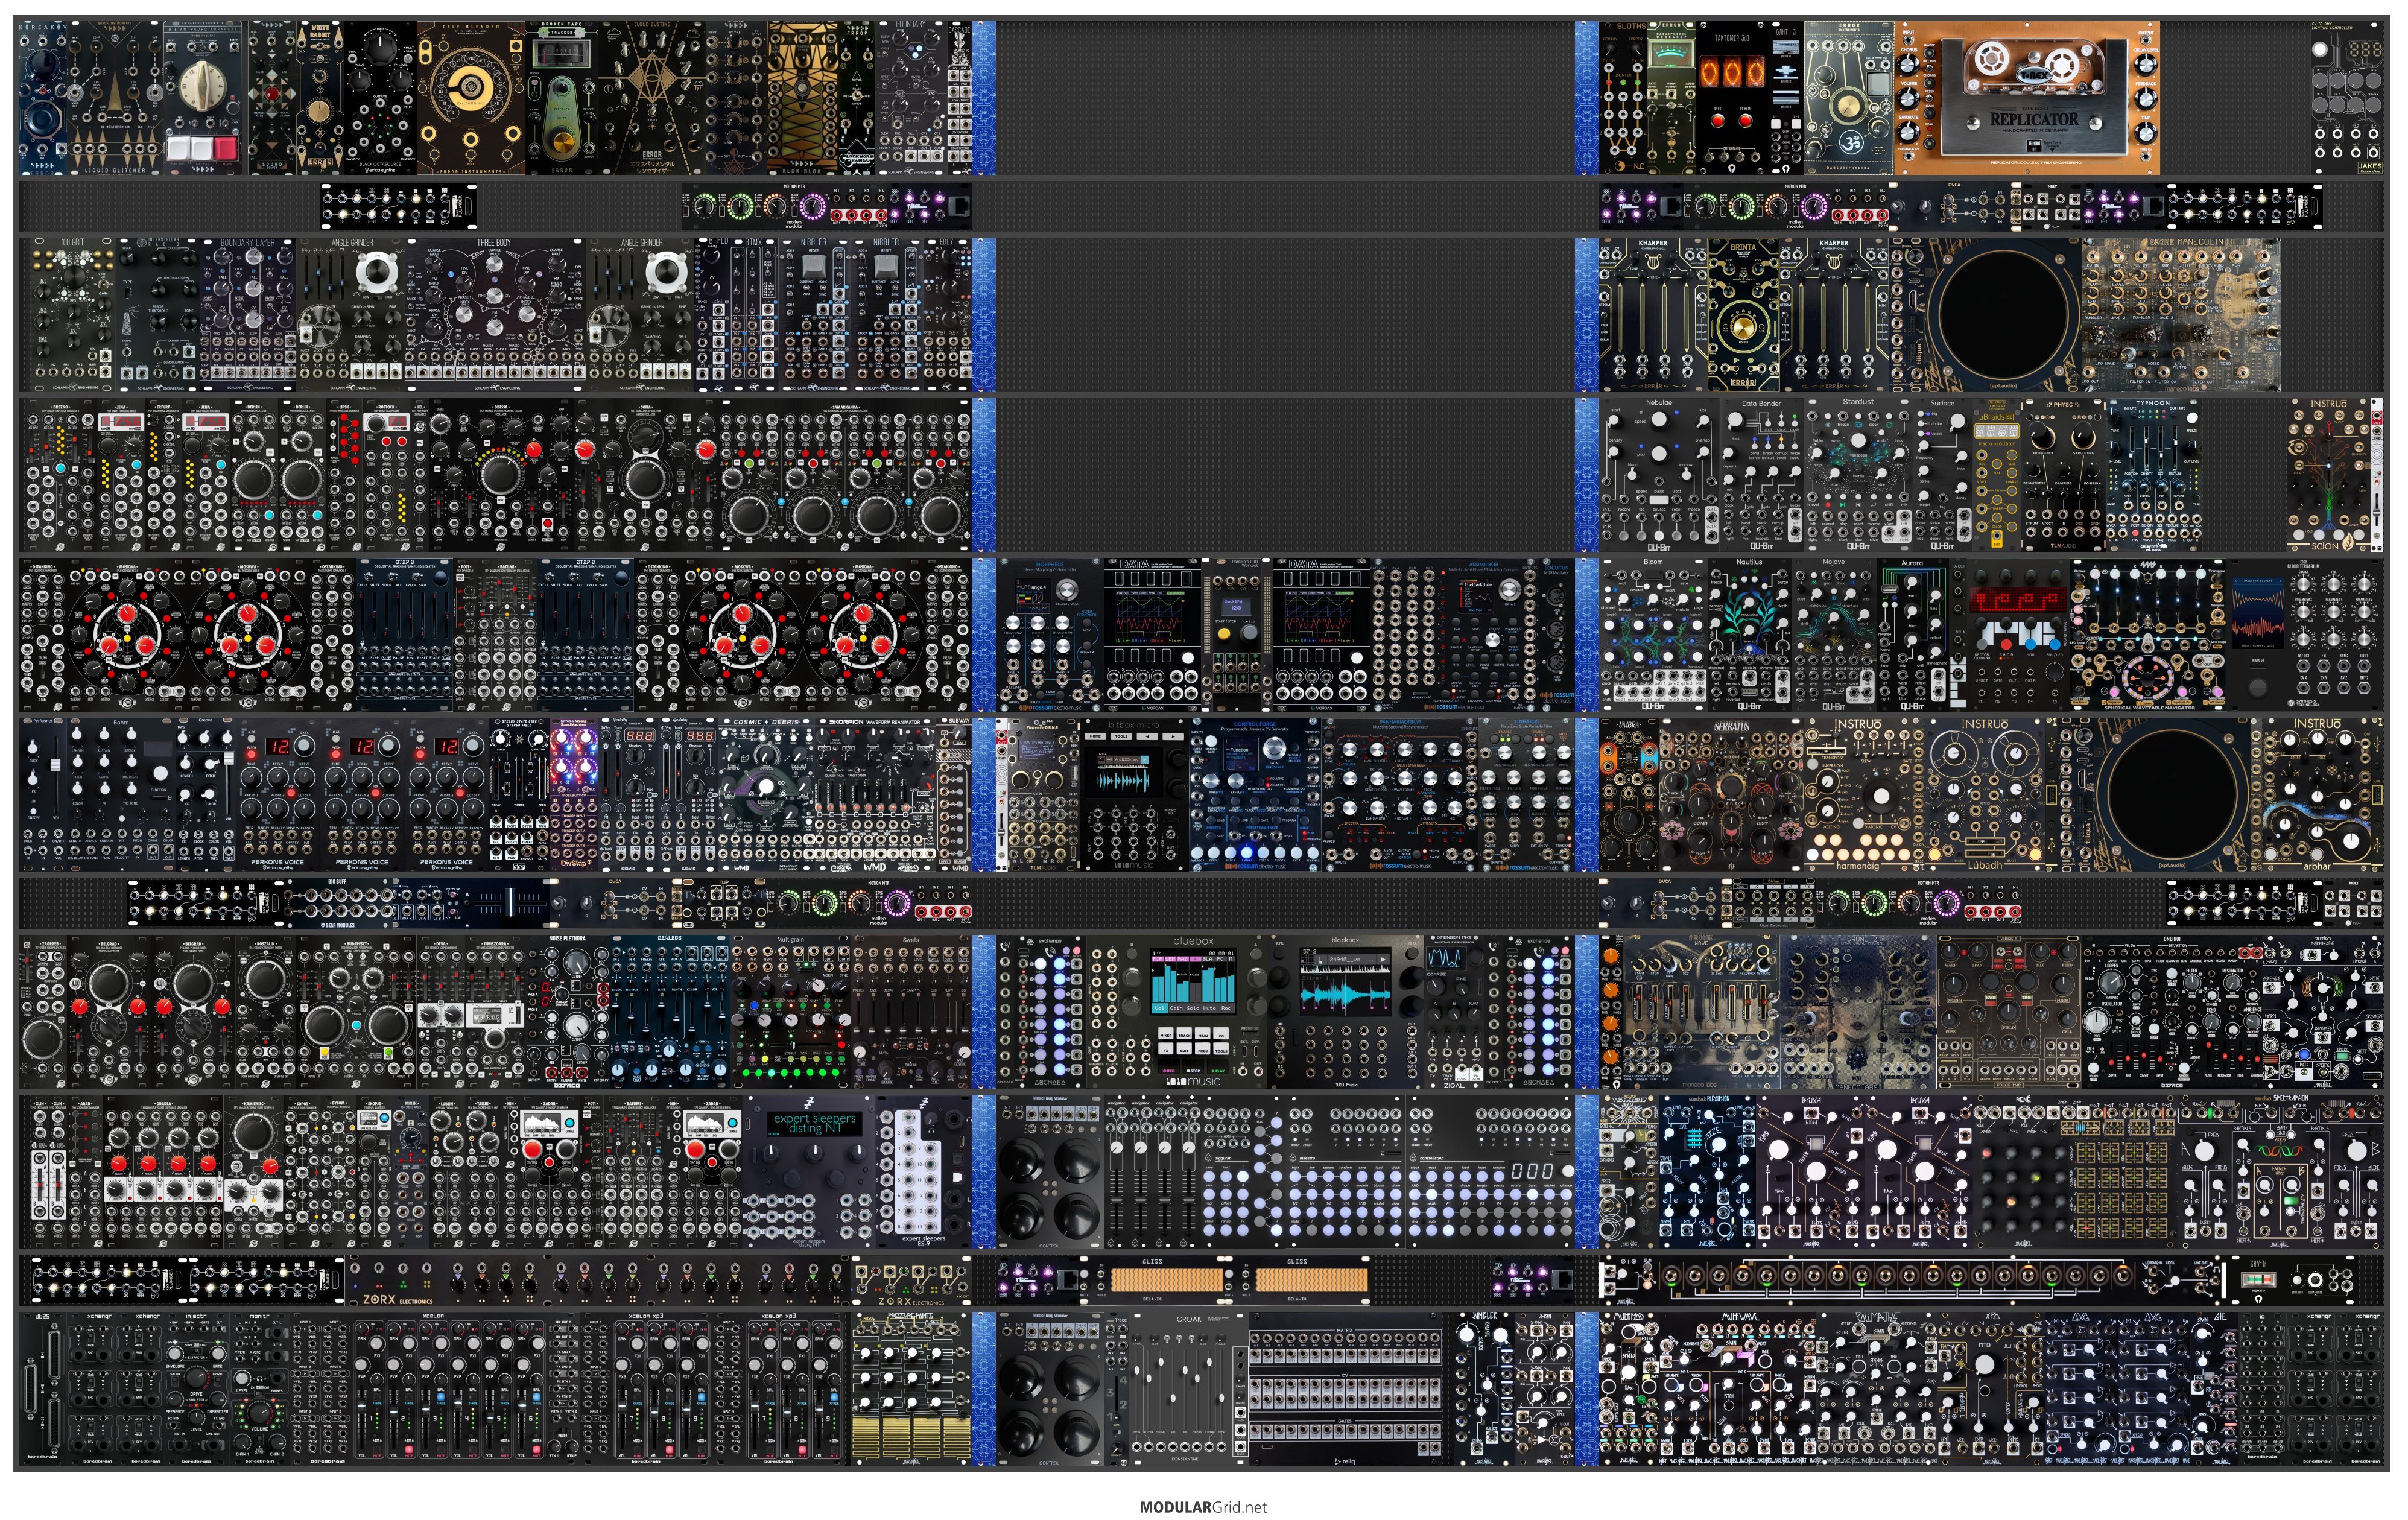The width and height of the screenshot is (2408, 1520).
Task: Select the MIXER button on bluebox
Action: coord(1166,1034)
